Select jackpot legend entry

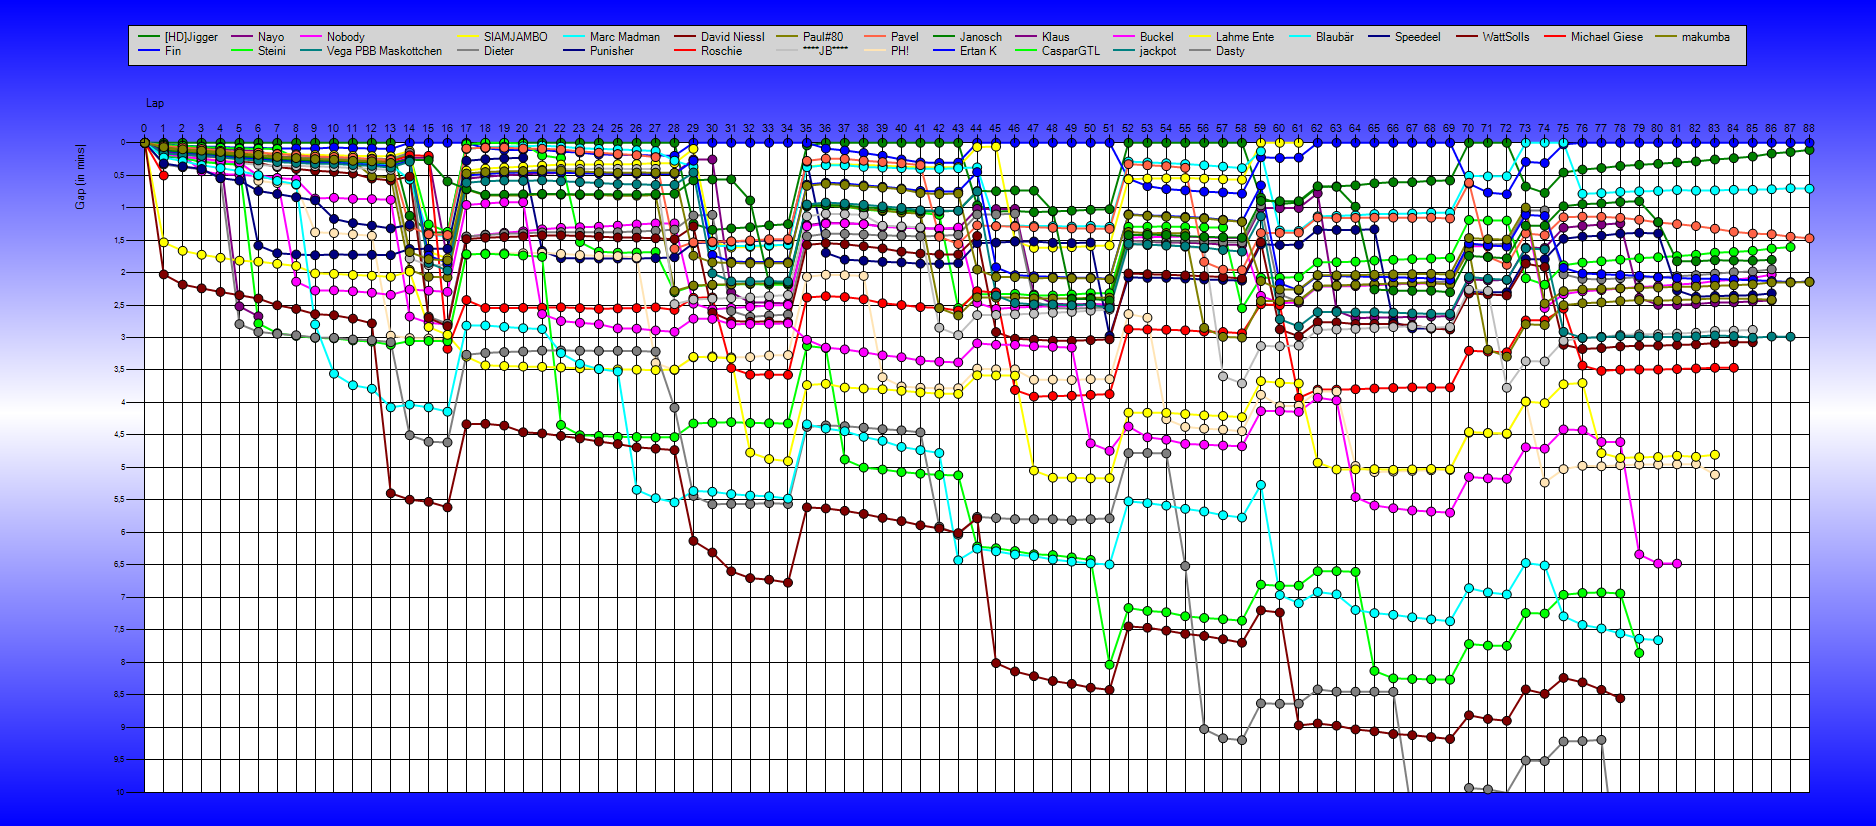pos(1146,51)
